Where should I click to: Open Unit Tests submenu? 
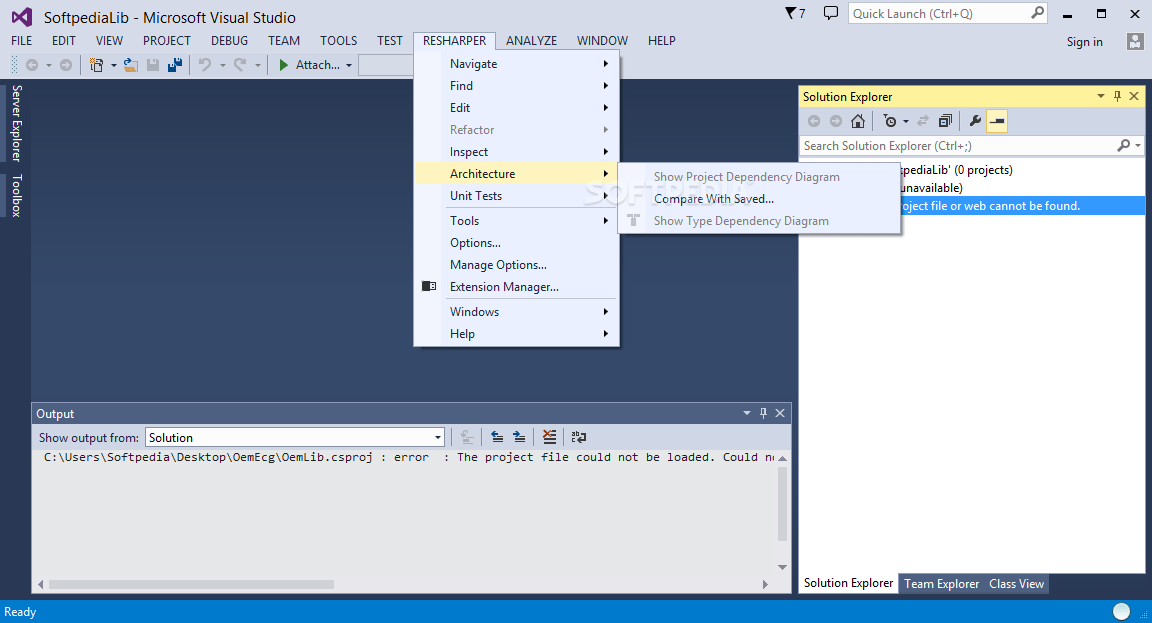point(516,196)
